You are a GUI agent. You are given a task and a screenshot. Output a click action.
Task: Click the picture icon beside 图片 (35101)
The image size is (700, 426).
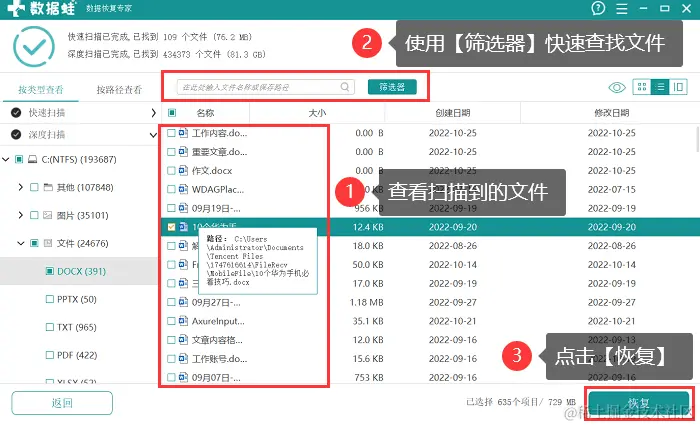48,215
